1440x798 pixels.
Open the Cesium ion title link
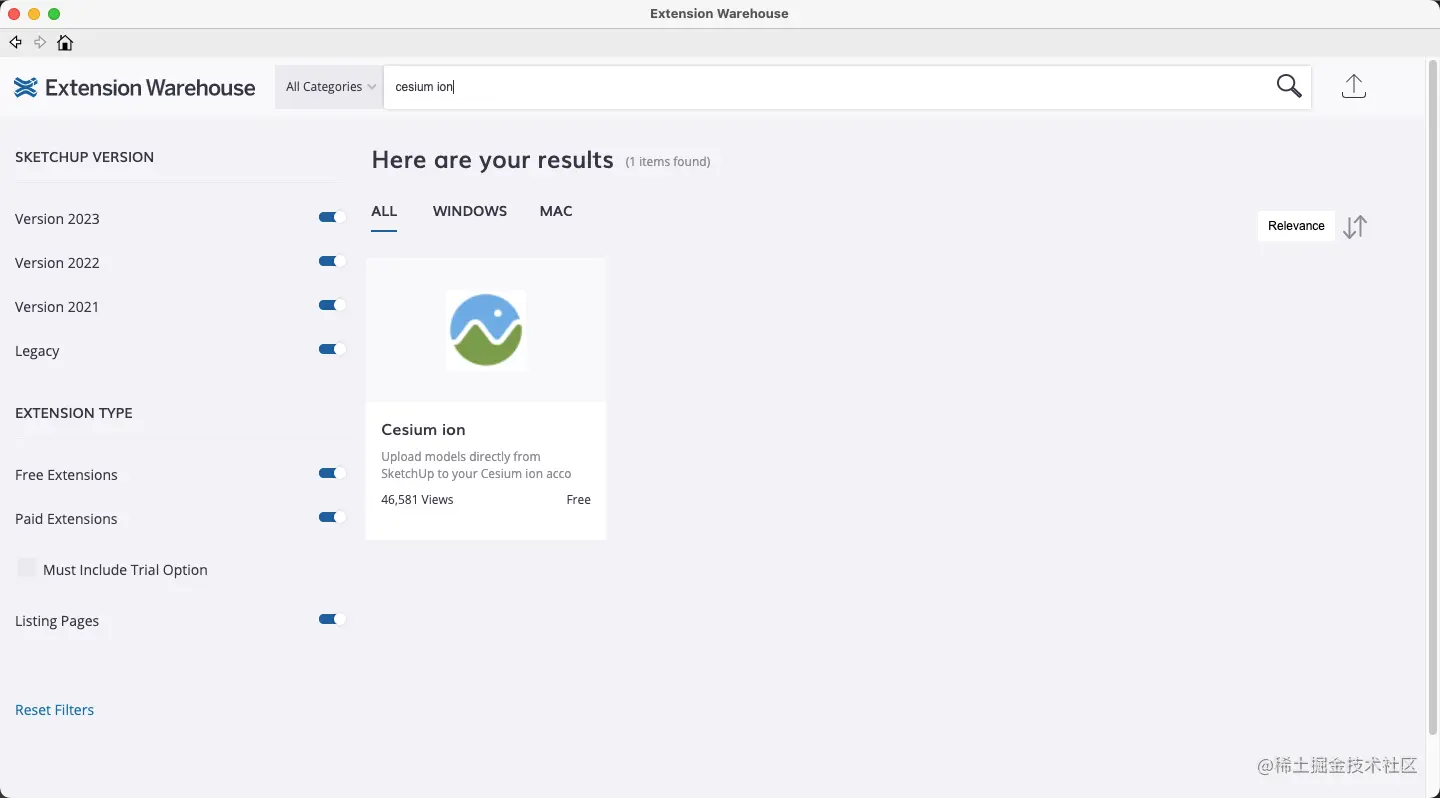tap(423, 430)
